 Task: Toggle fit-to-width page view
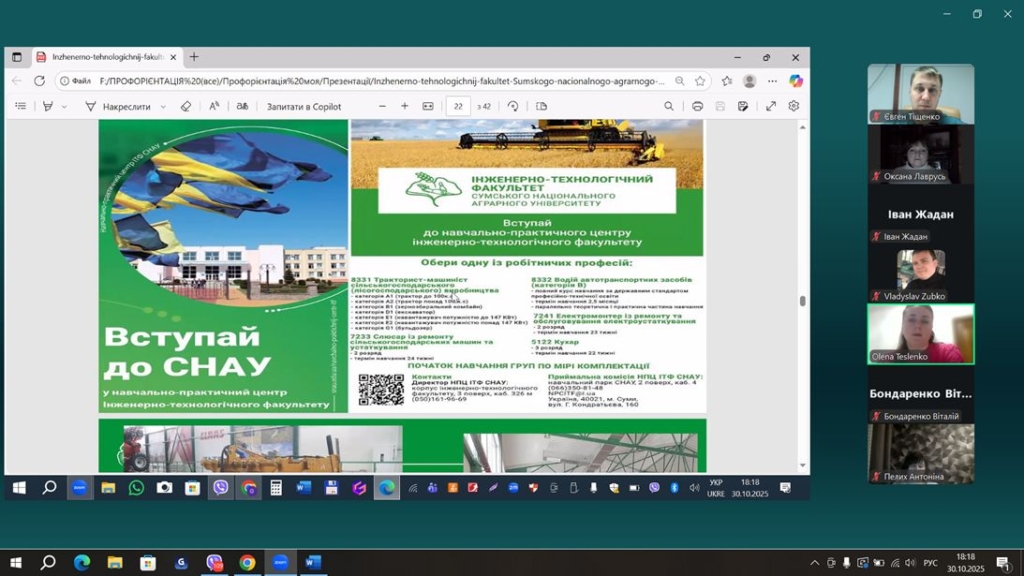428,106
